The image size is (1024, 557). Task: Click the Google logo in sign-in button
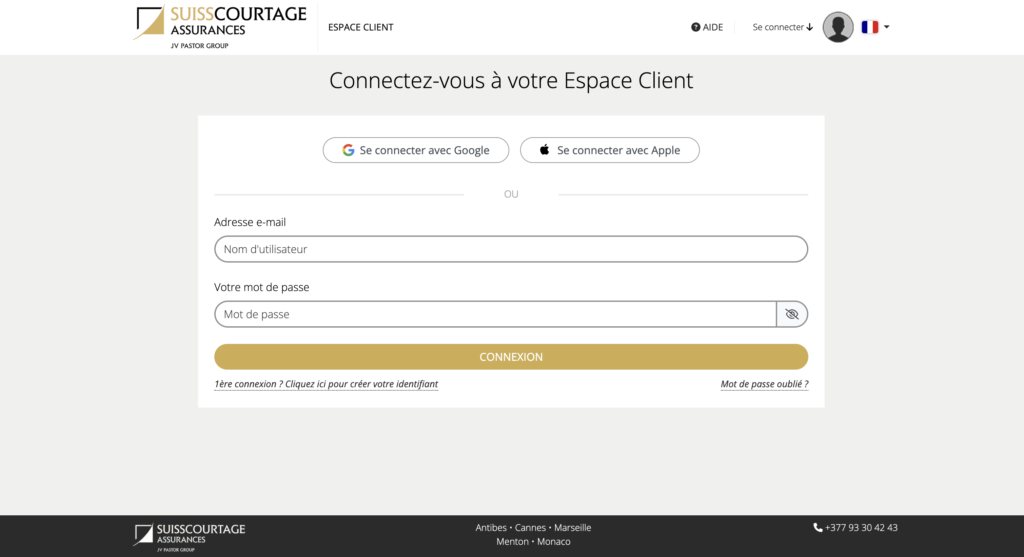pyautogui.click(x=348, y=150)
